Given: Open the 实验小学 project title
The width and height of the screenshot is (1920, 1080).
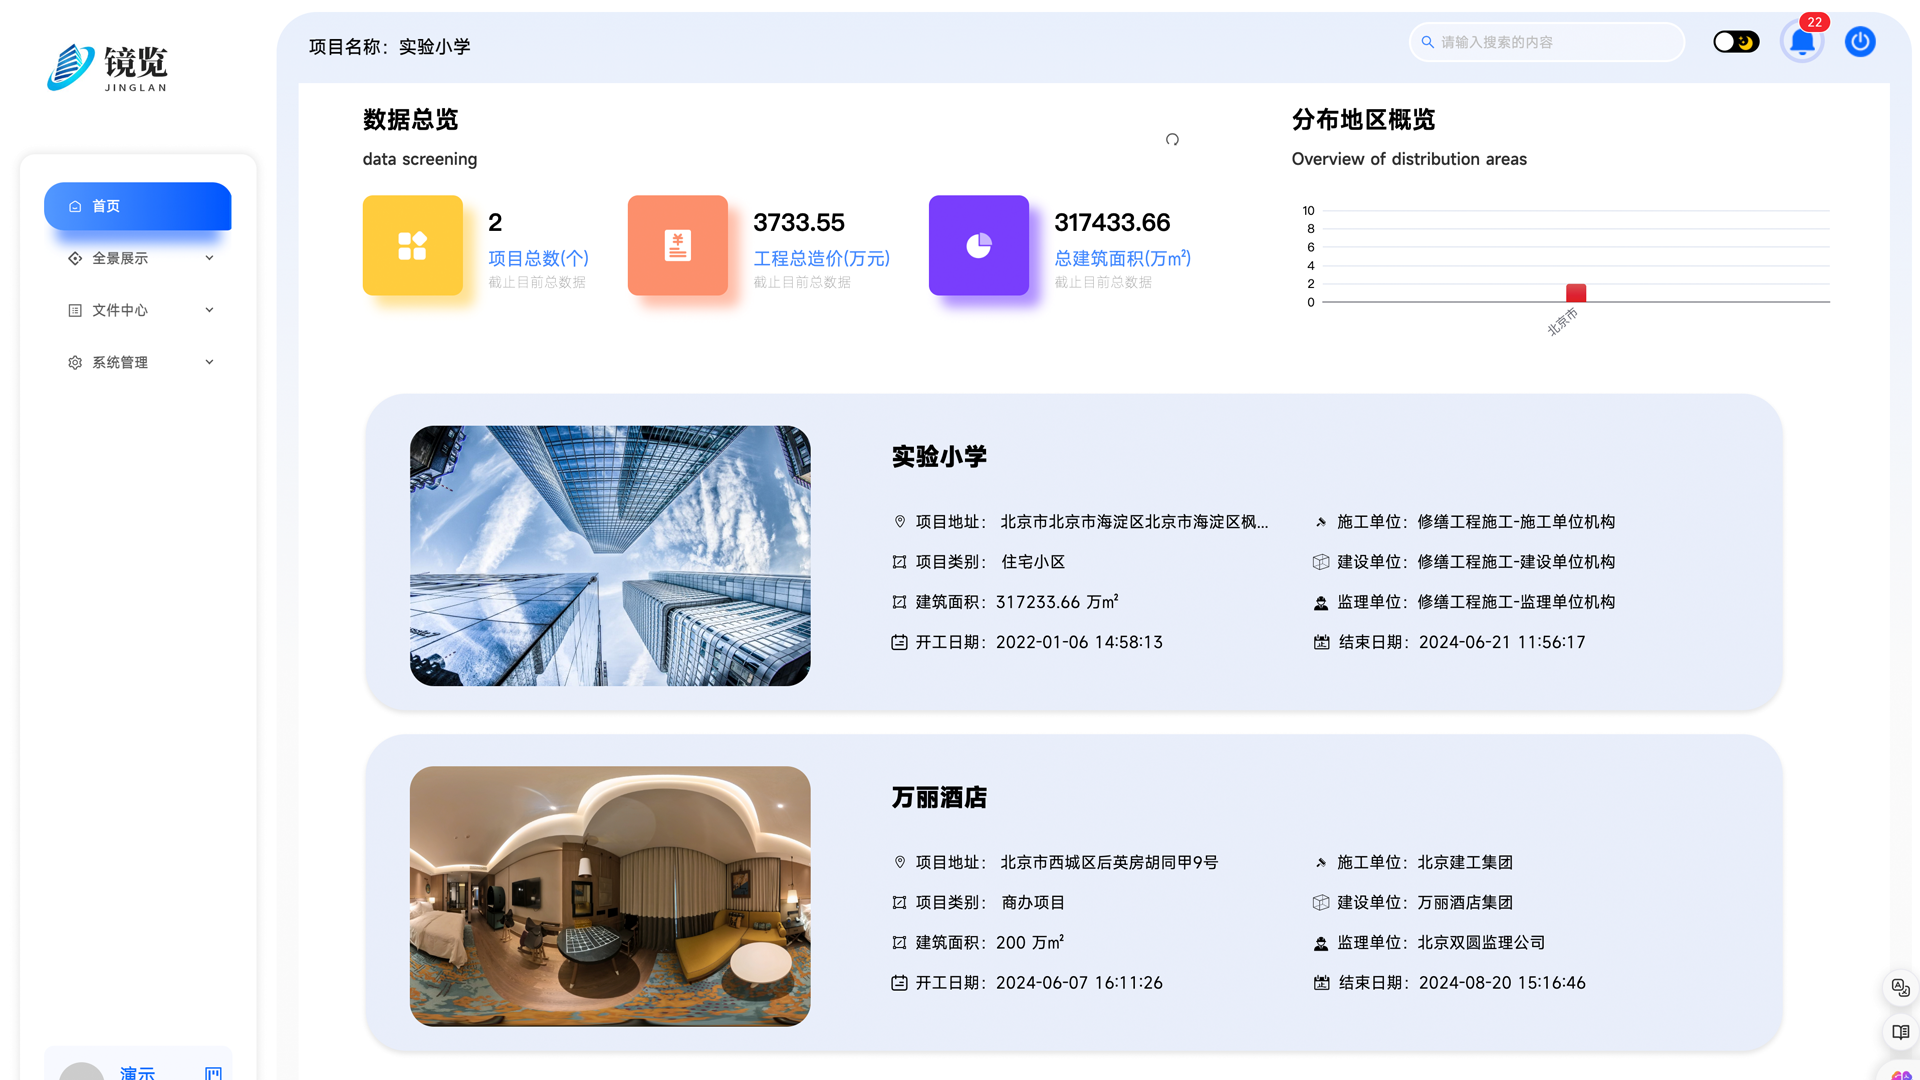Looking at the screenshot, I should (938, 457).
